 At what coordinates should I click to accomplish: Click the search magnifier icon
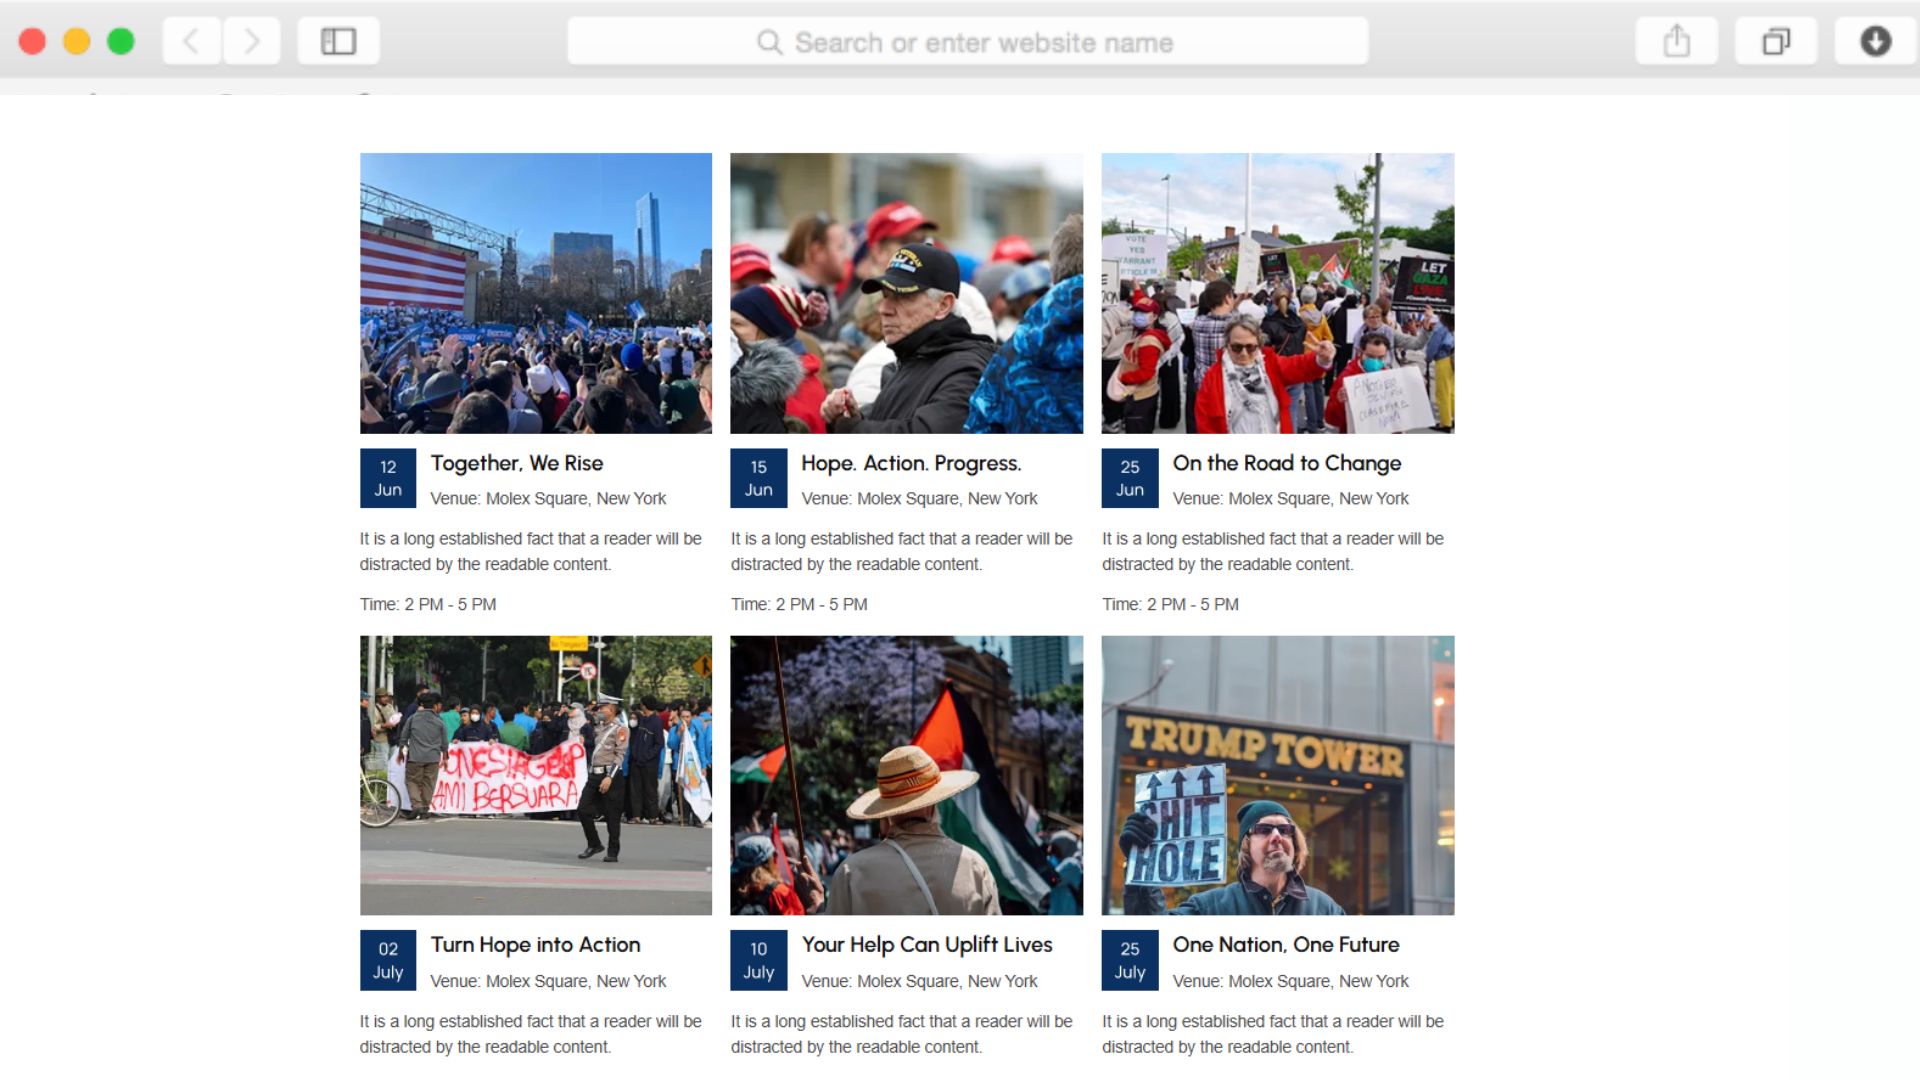(769, 43)
